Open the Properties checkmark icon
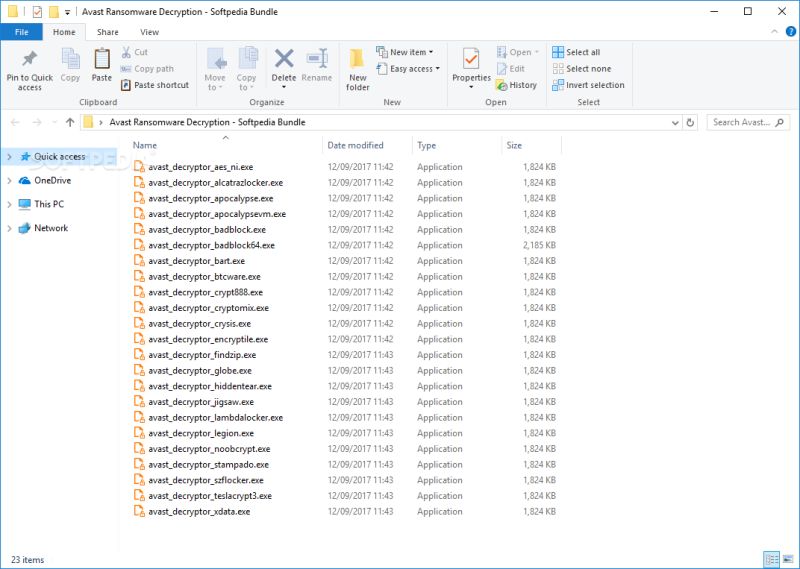 point(471,58)
